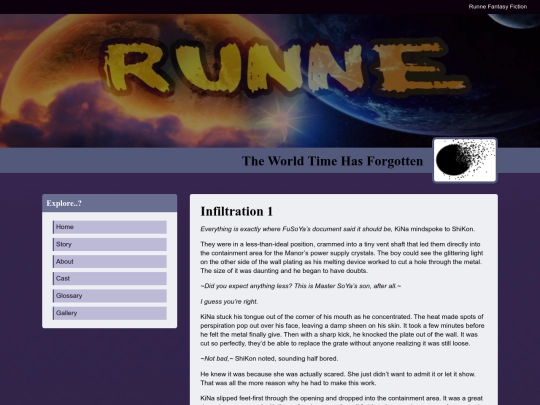Screen dimensions: 540x405
Task: Click the dissolving black sphere image
Action: (465, 160)
